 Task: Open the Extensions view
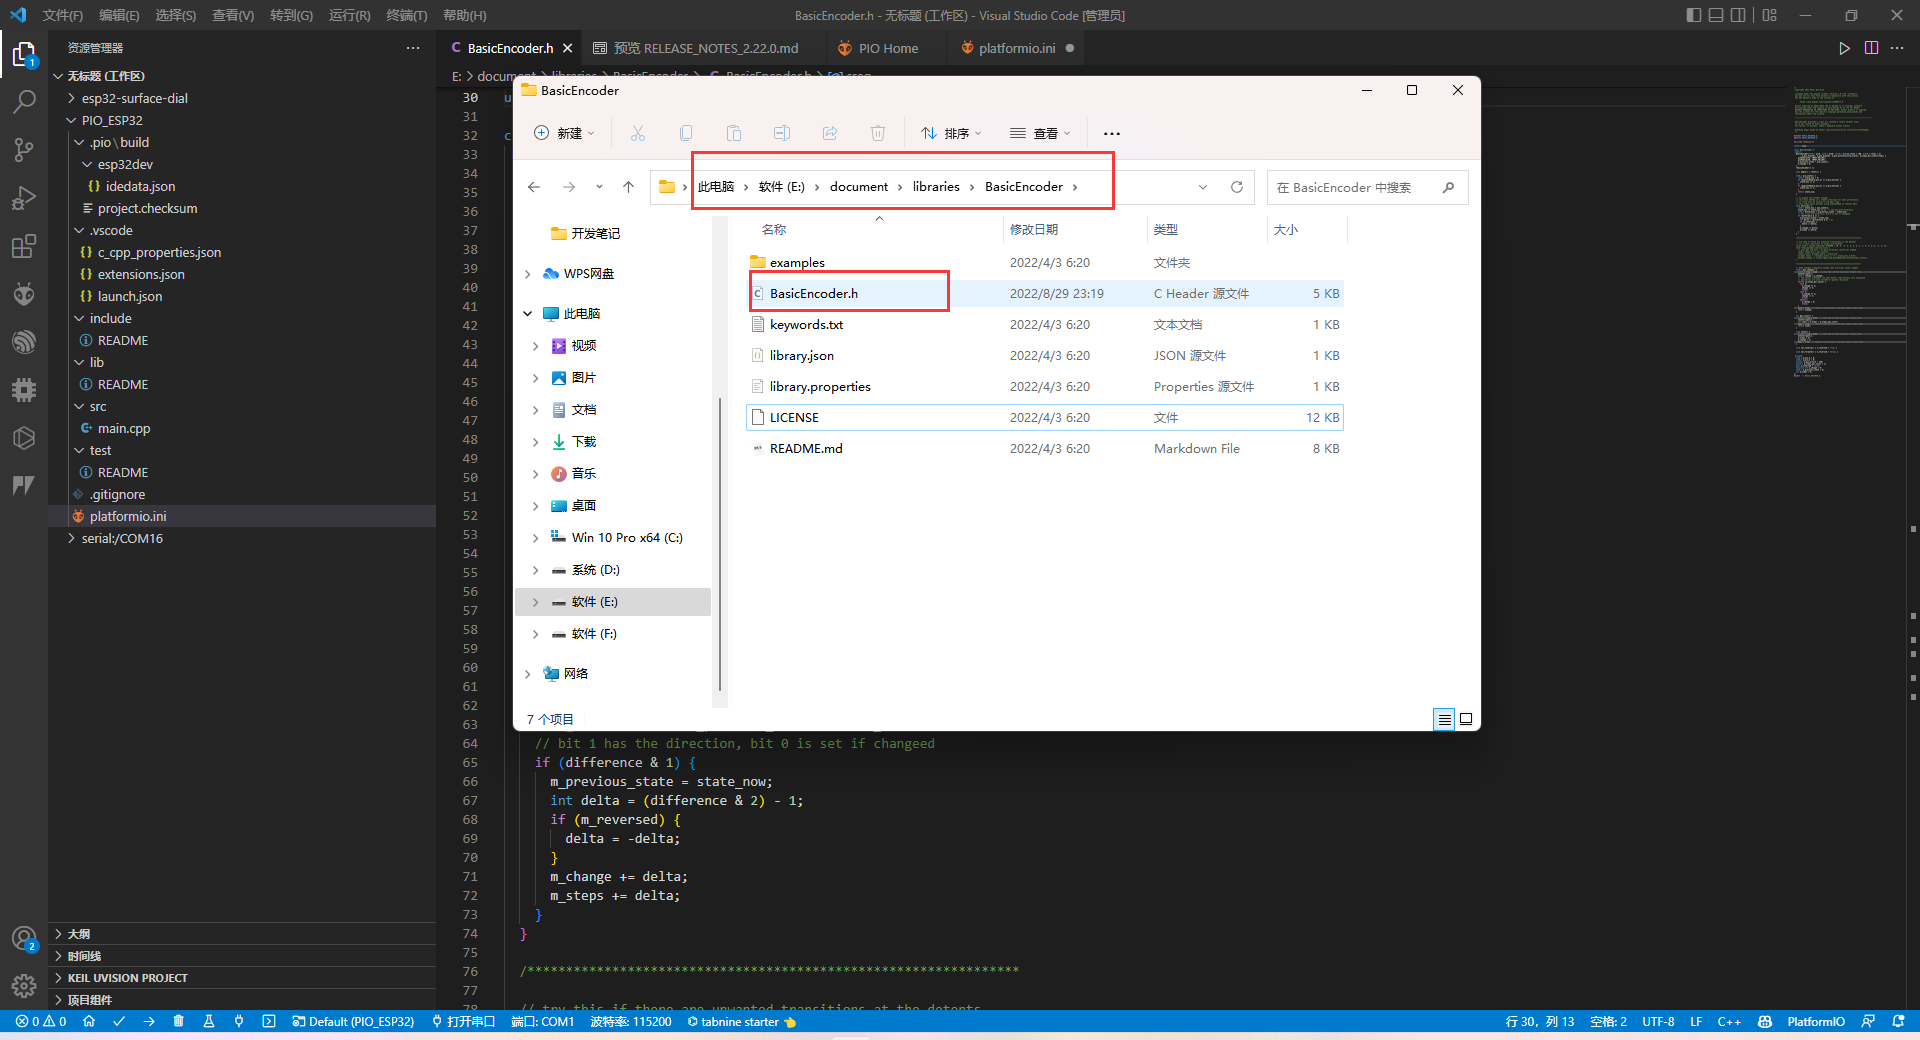tap(24, 246)
